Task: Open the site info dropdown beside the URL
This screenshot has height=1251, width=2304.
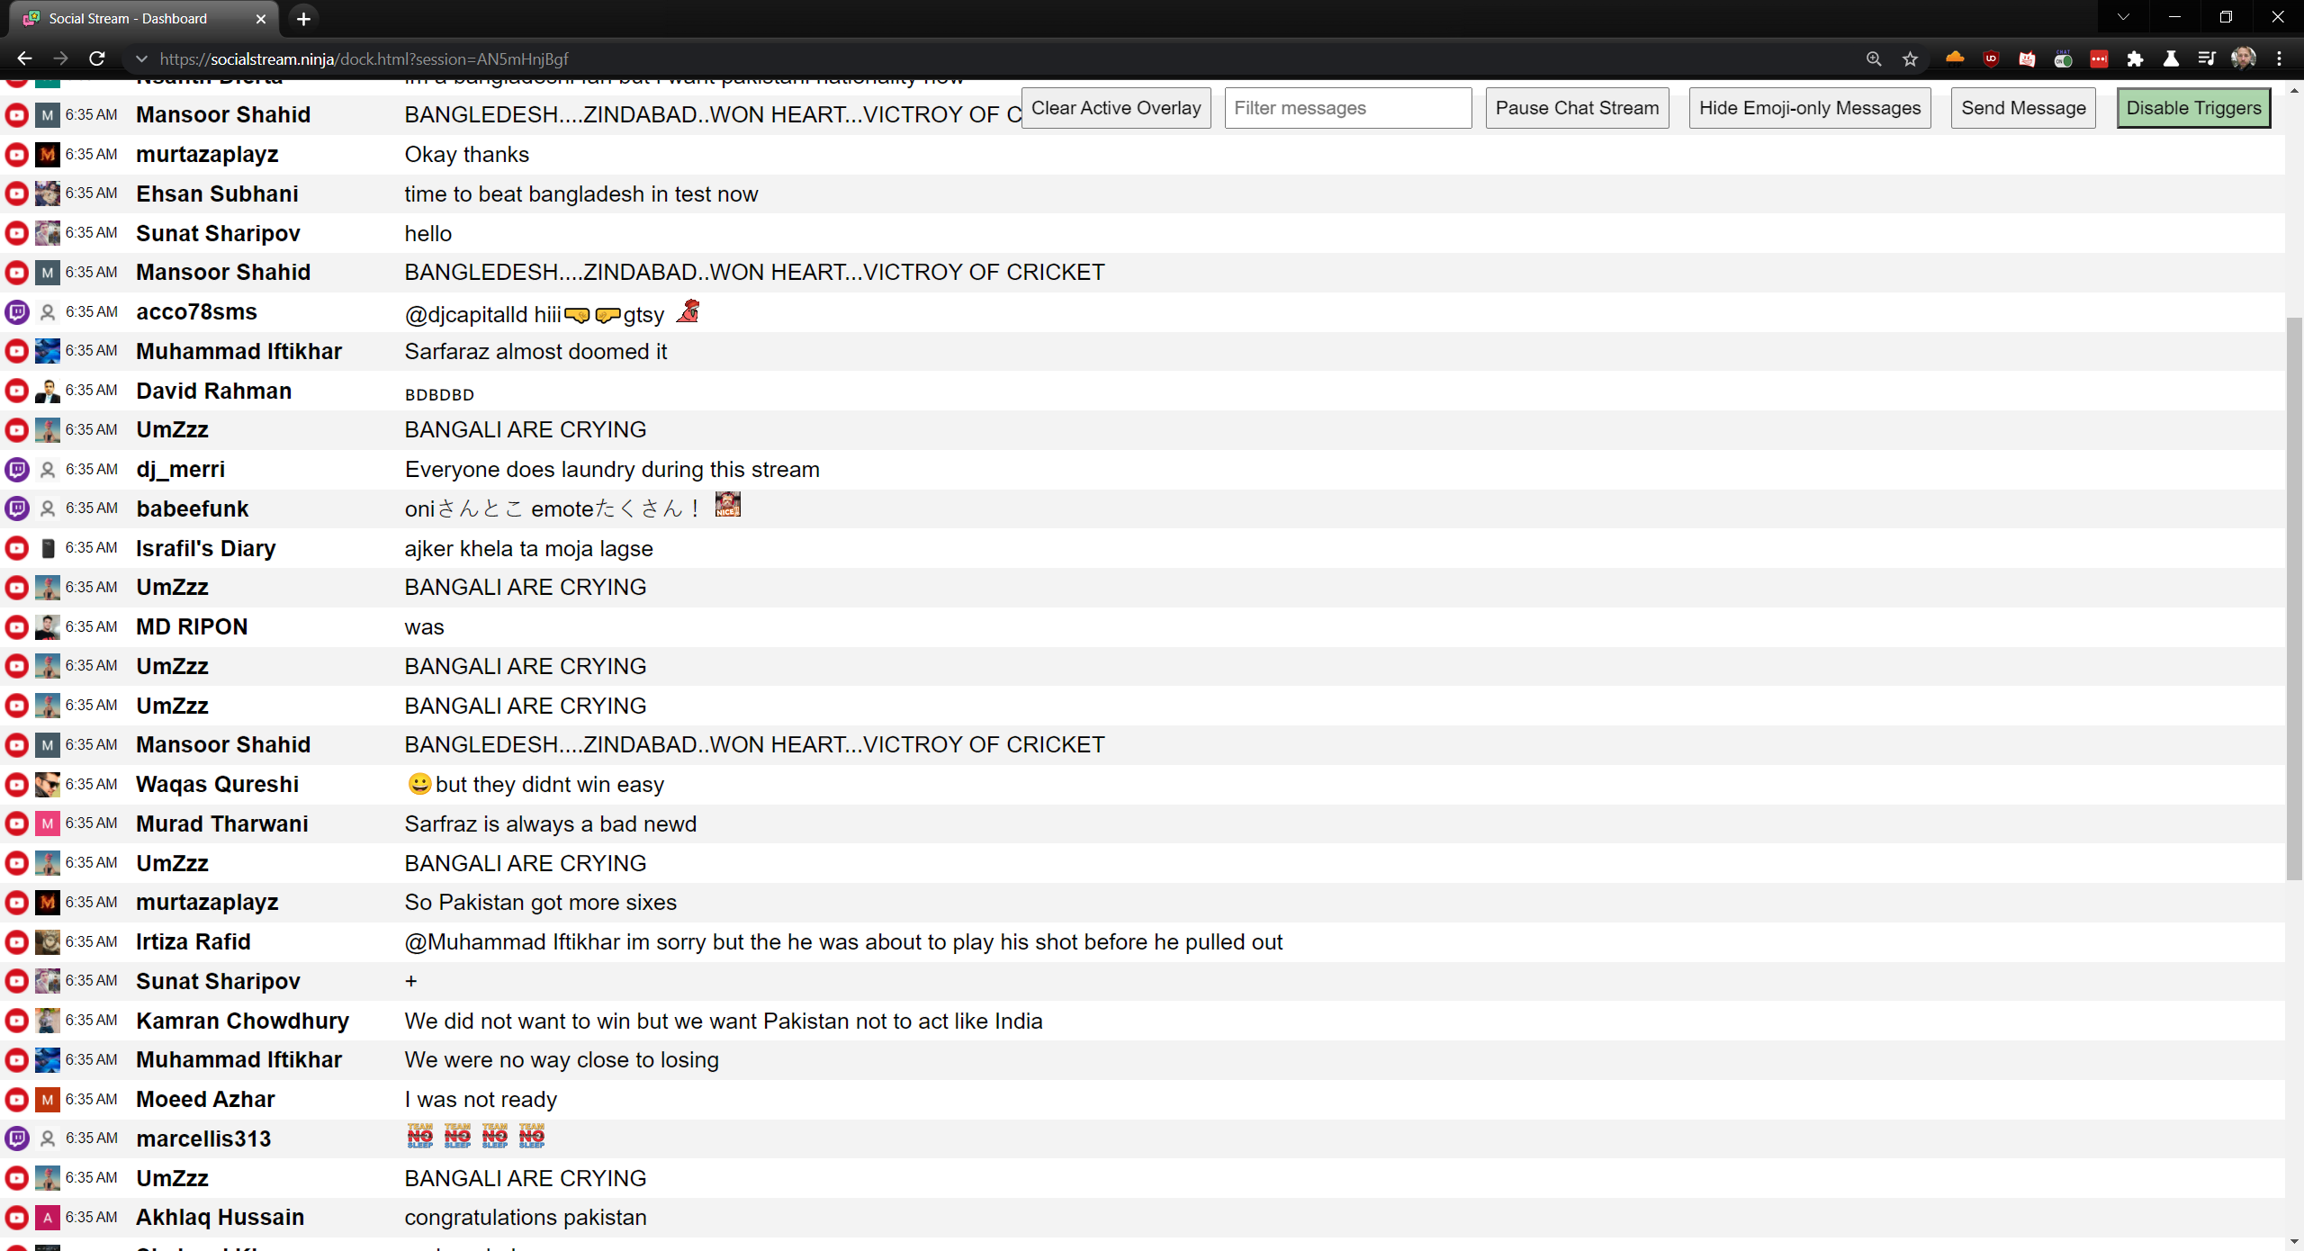Action: click(x=141, y=59)
